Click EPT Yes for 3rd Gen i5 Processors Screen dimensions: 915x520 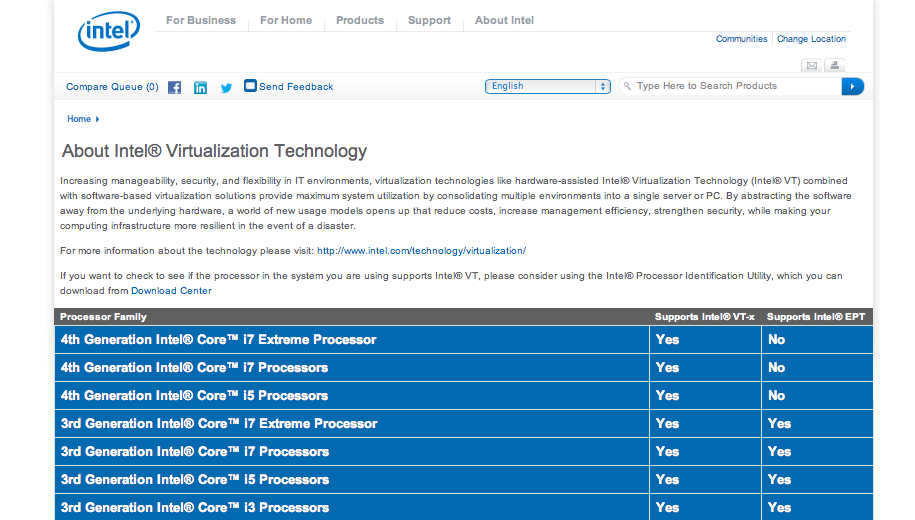click(780, 480)
